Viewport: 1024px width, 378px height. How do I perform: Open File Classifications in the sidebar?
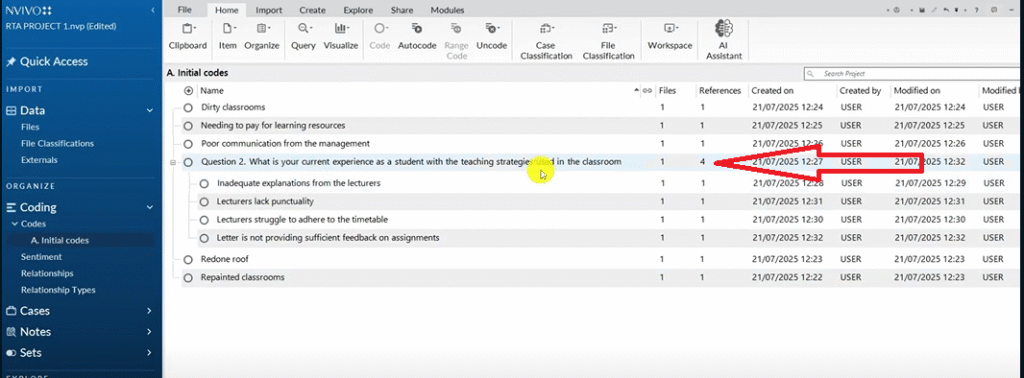point(57,144)
